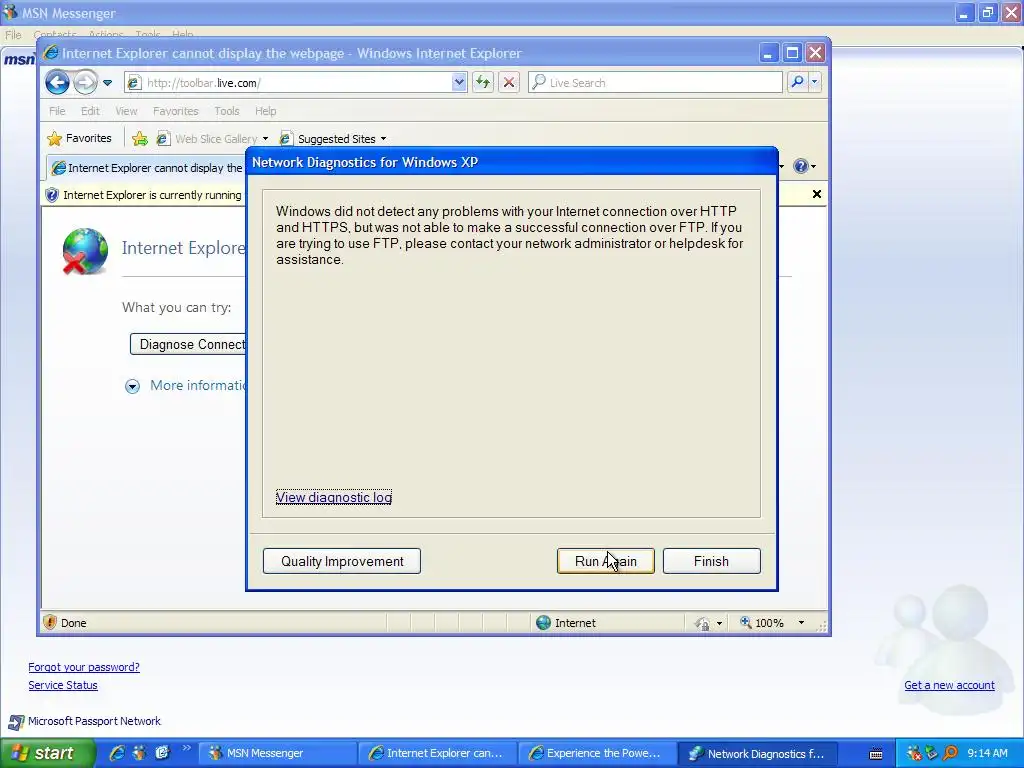Screen dimensions: 1024x768
Task: Click the Back arrow in Internet Explorer
Action: pyautogui.click(x=57, y=82)
